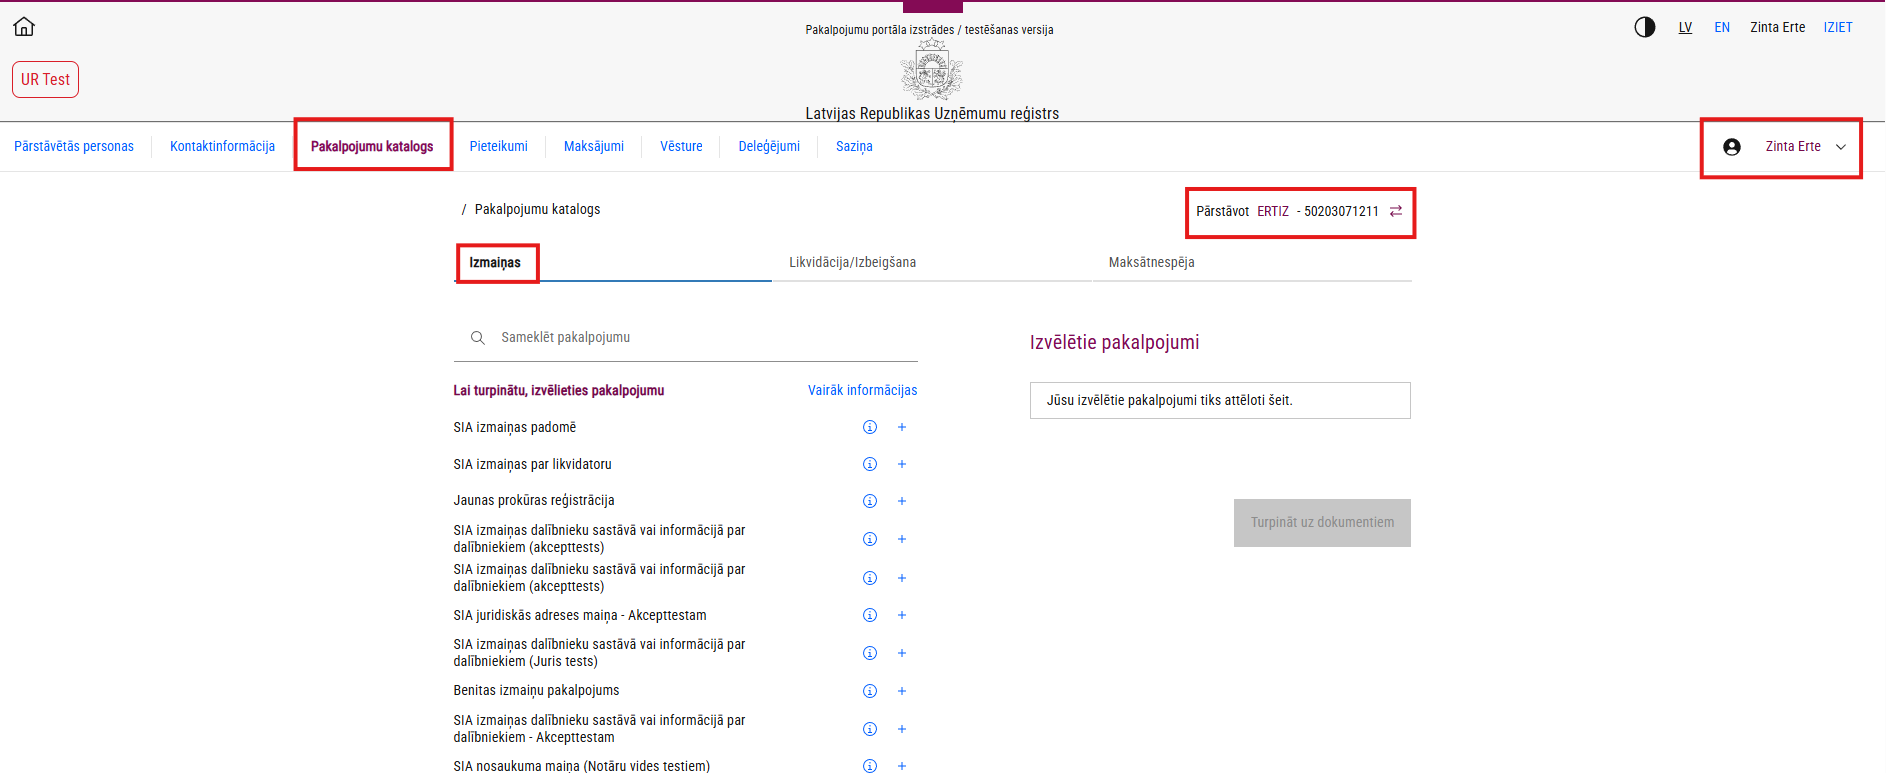Log out via IZIET link

pyautogui.click(x=1838, y=27)
